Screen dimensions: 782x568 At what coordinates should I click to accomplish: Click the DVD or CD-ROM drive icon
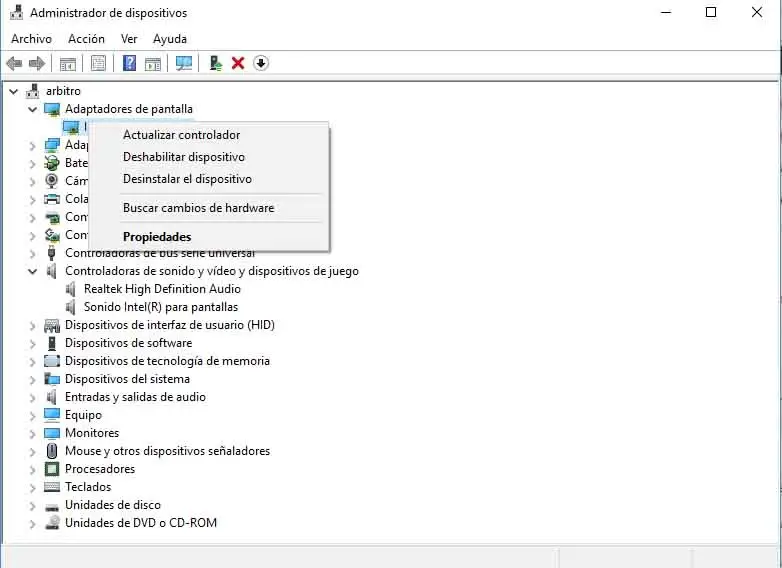pyautogui.click(x=52, y=523)
